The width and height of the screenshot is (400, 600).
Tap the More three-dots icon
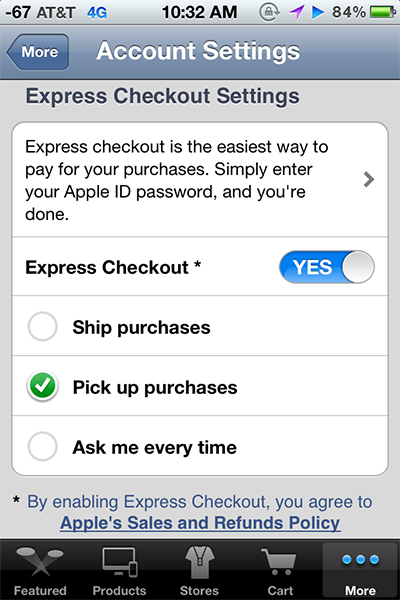coord(360,560)
